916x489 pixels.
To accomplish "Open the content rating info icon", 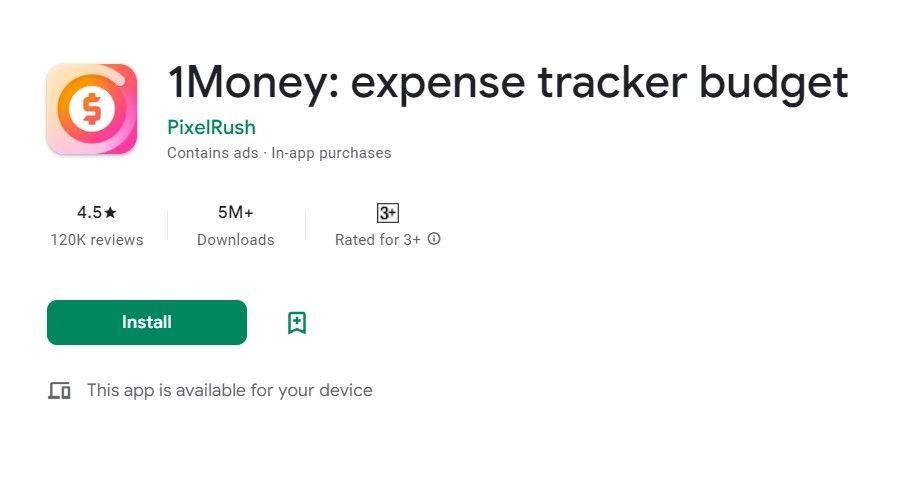I will pos(434,239).
